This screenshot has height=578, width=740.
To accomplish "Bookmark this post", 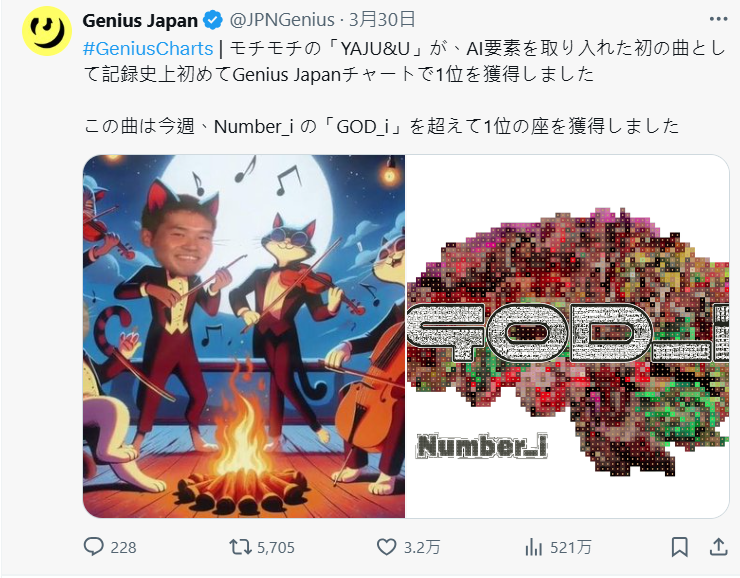I will point(680,547).
